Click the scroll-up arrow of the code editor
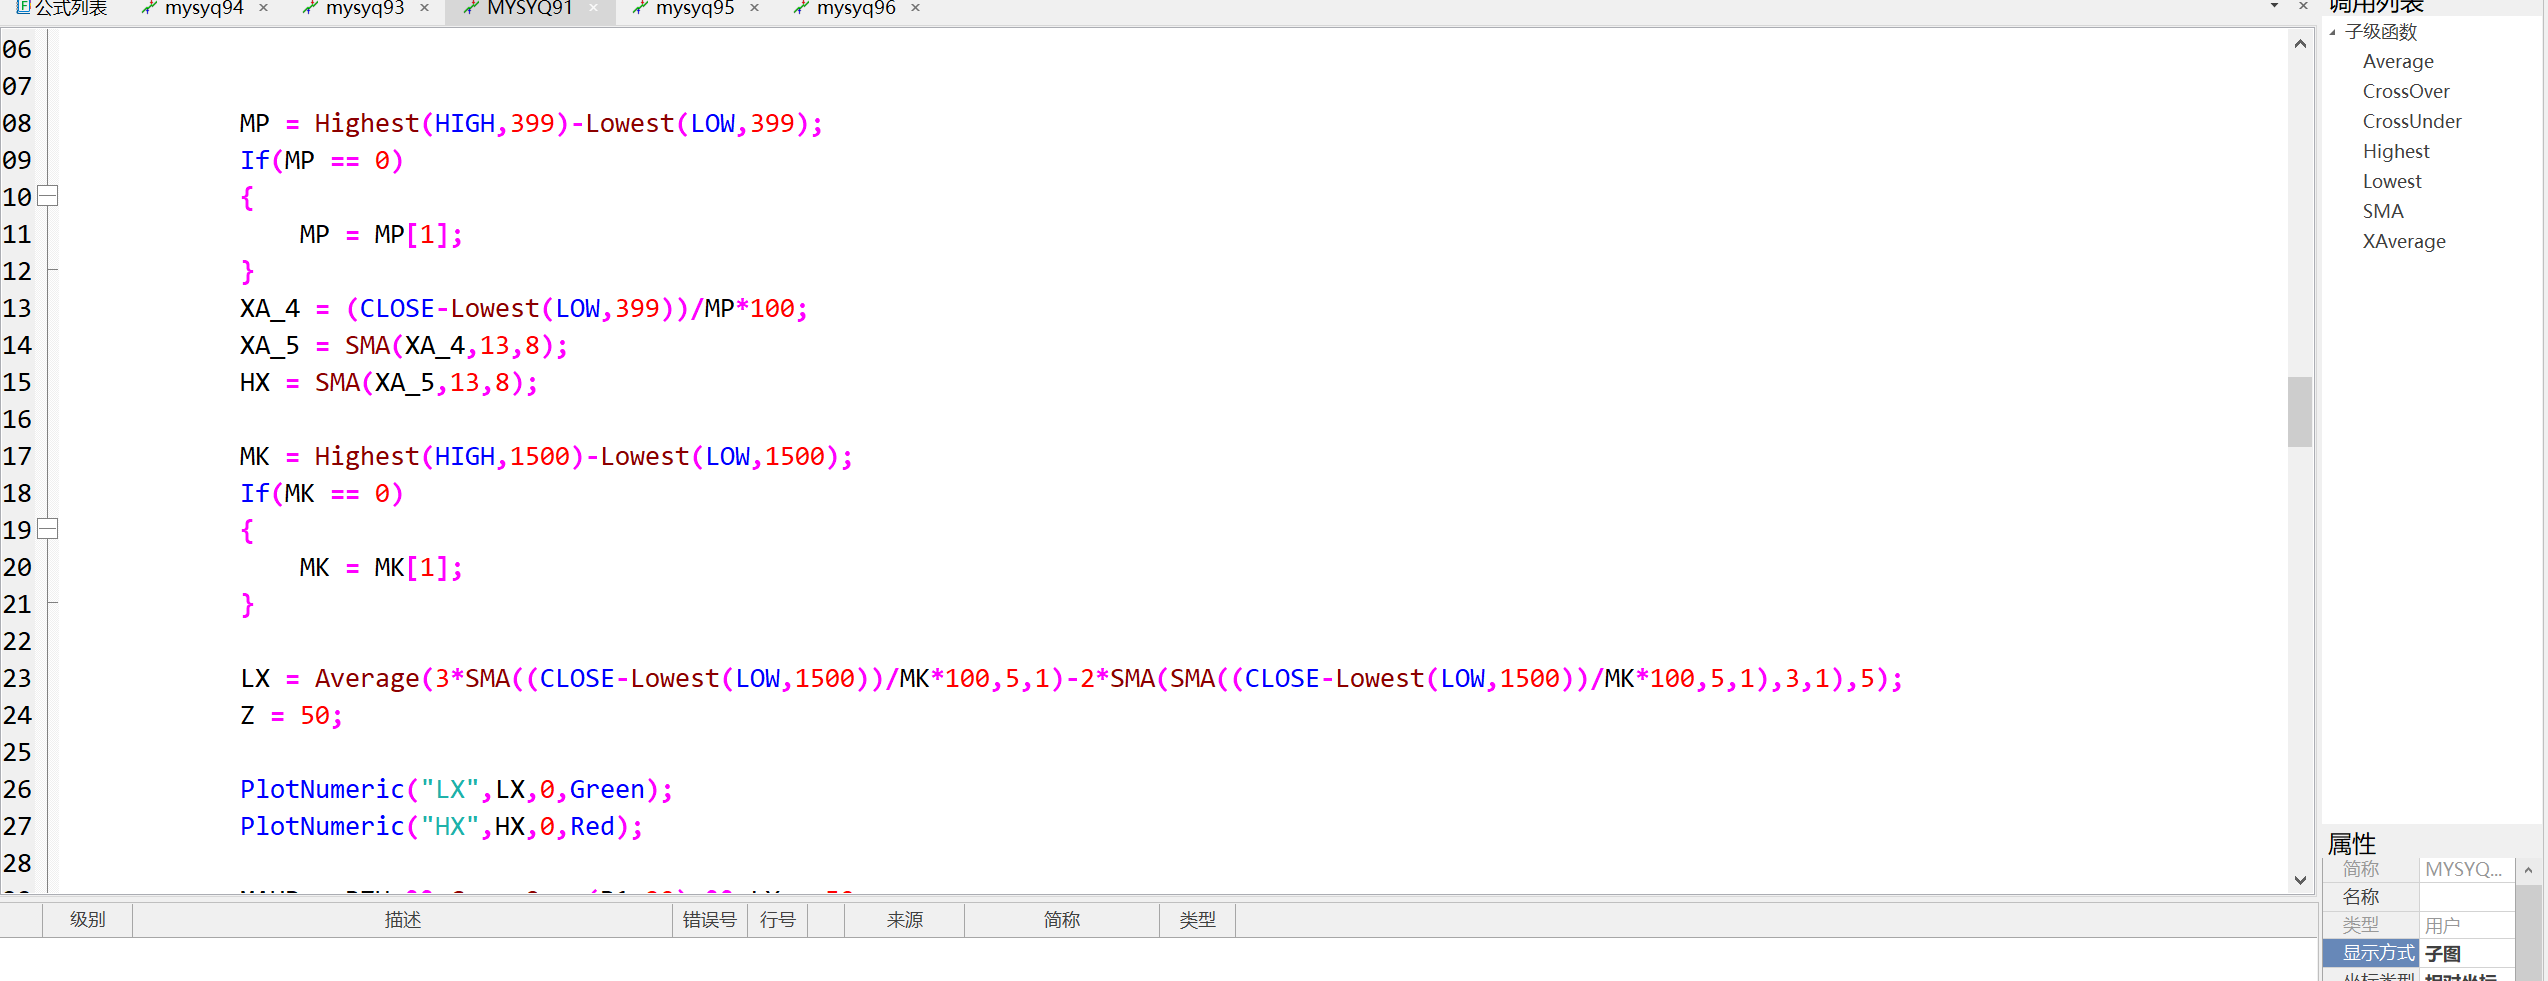This screenshot has width=2548, height=981. (x=2300, y=44)
